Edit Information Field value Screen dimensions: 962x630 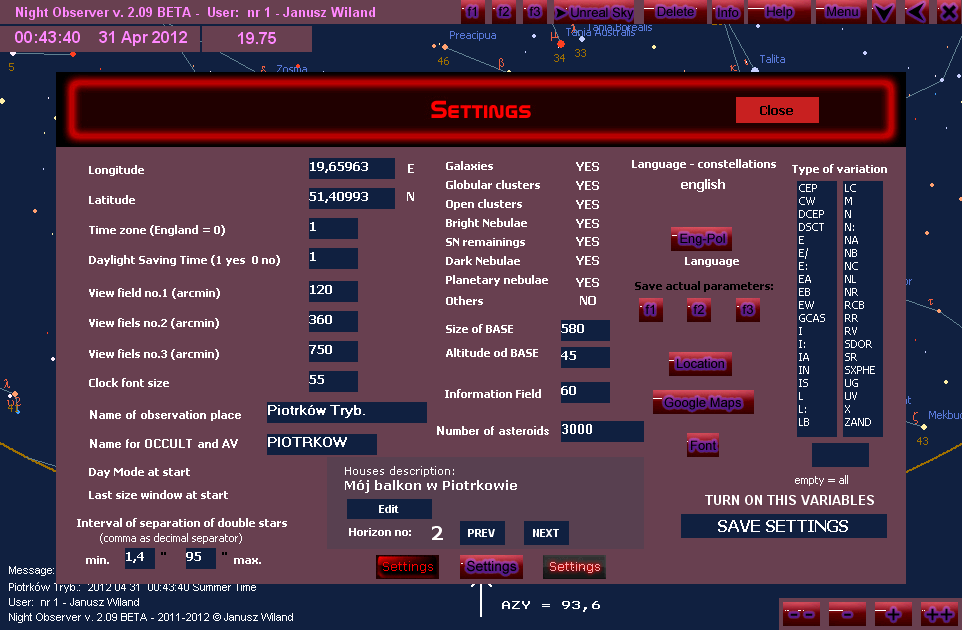585,392
